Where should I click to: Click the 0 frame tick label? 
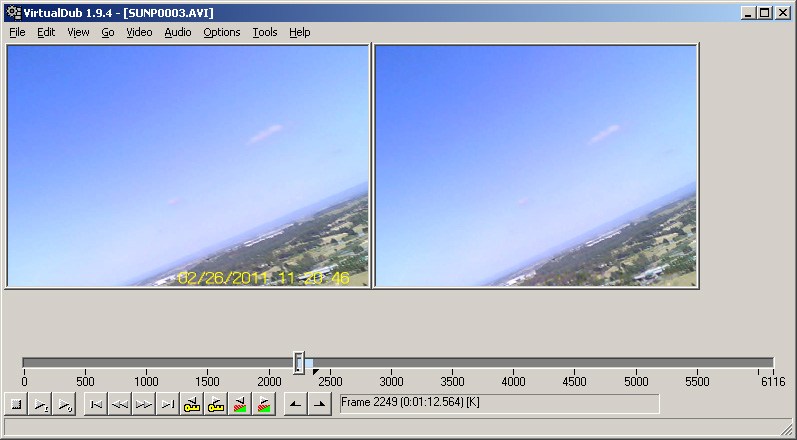click(24, 381)
